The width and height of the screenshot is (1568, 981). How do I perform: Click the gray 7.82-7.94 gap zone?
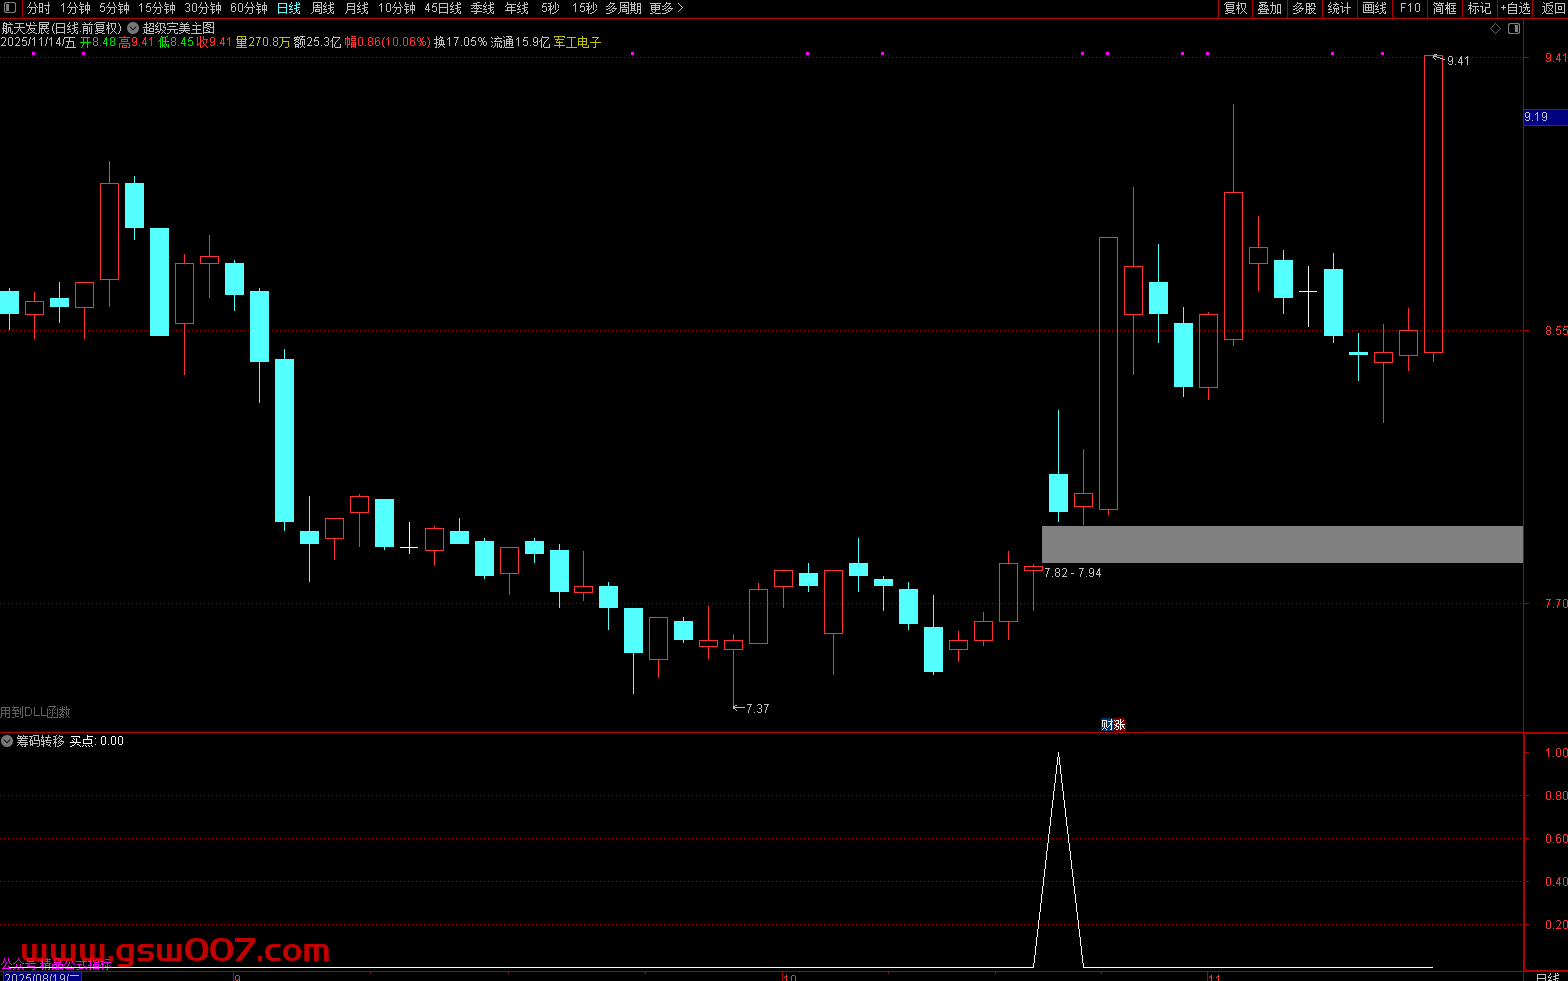coord(1281,544)
